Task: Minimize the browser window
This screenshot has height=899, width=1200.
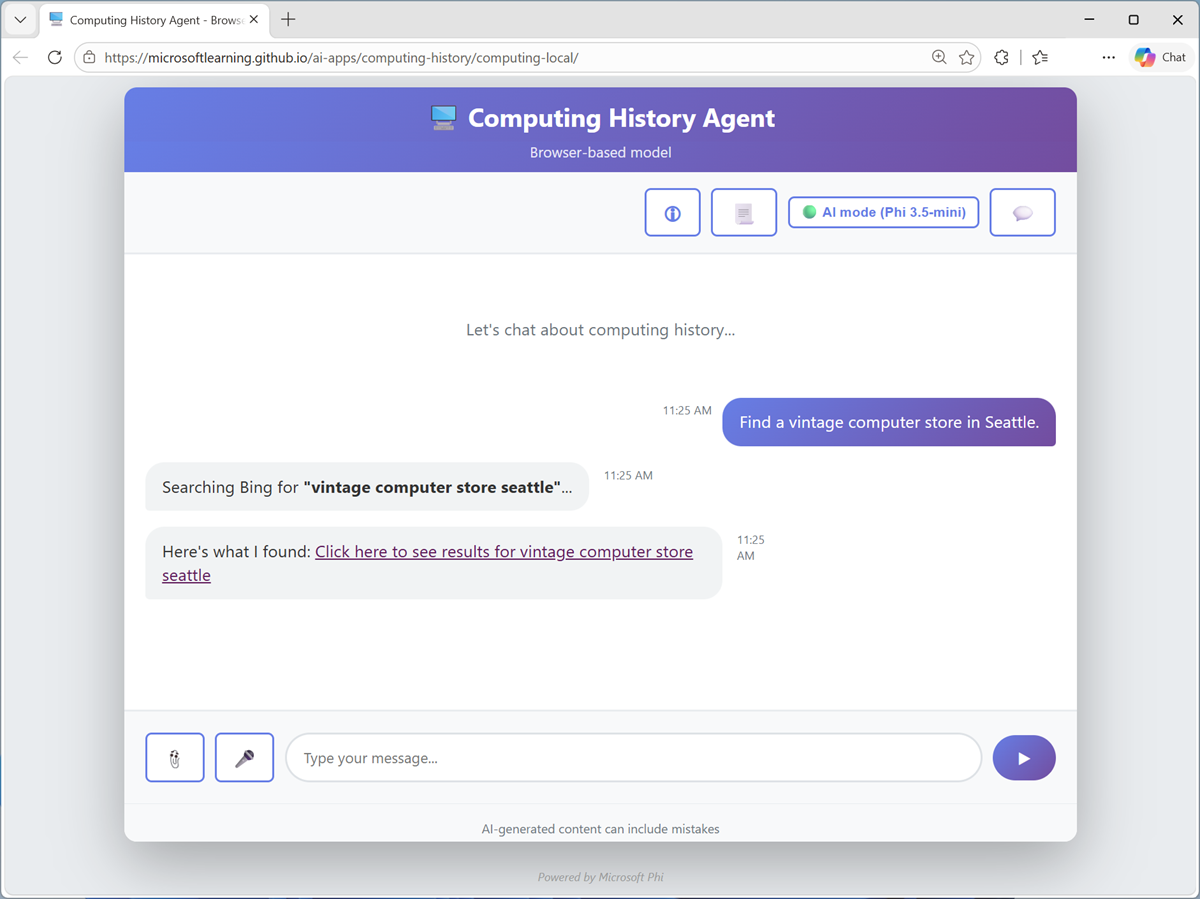Action: pyautogui.click(x=1089, y=20)
